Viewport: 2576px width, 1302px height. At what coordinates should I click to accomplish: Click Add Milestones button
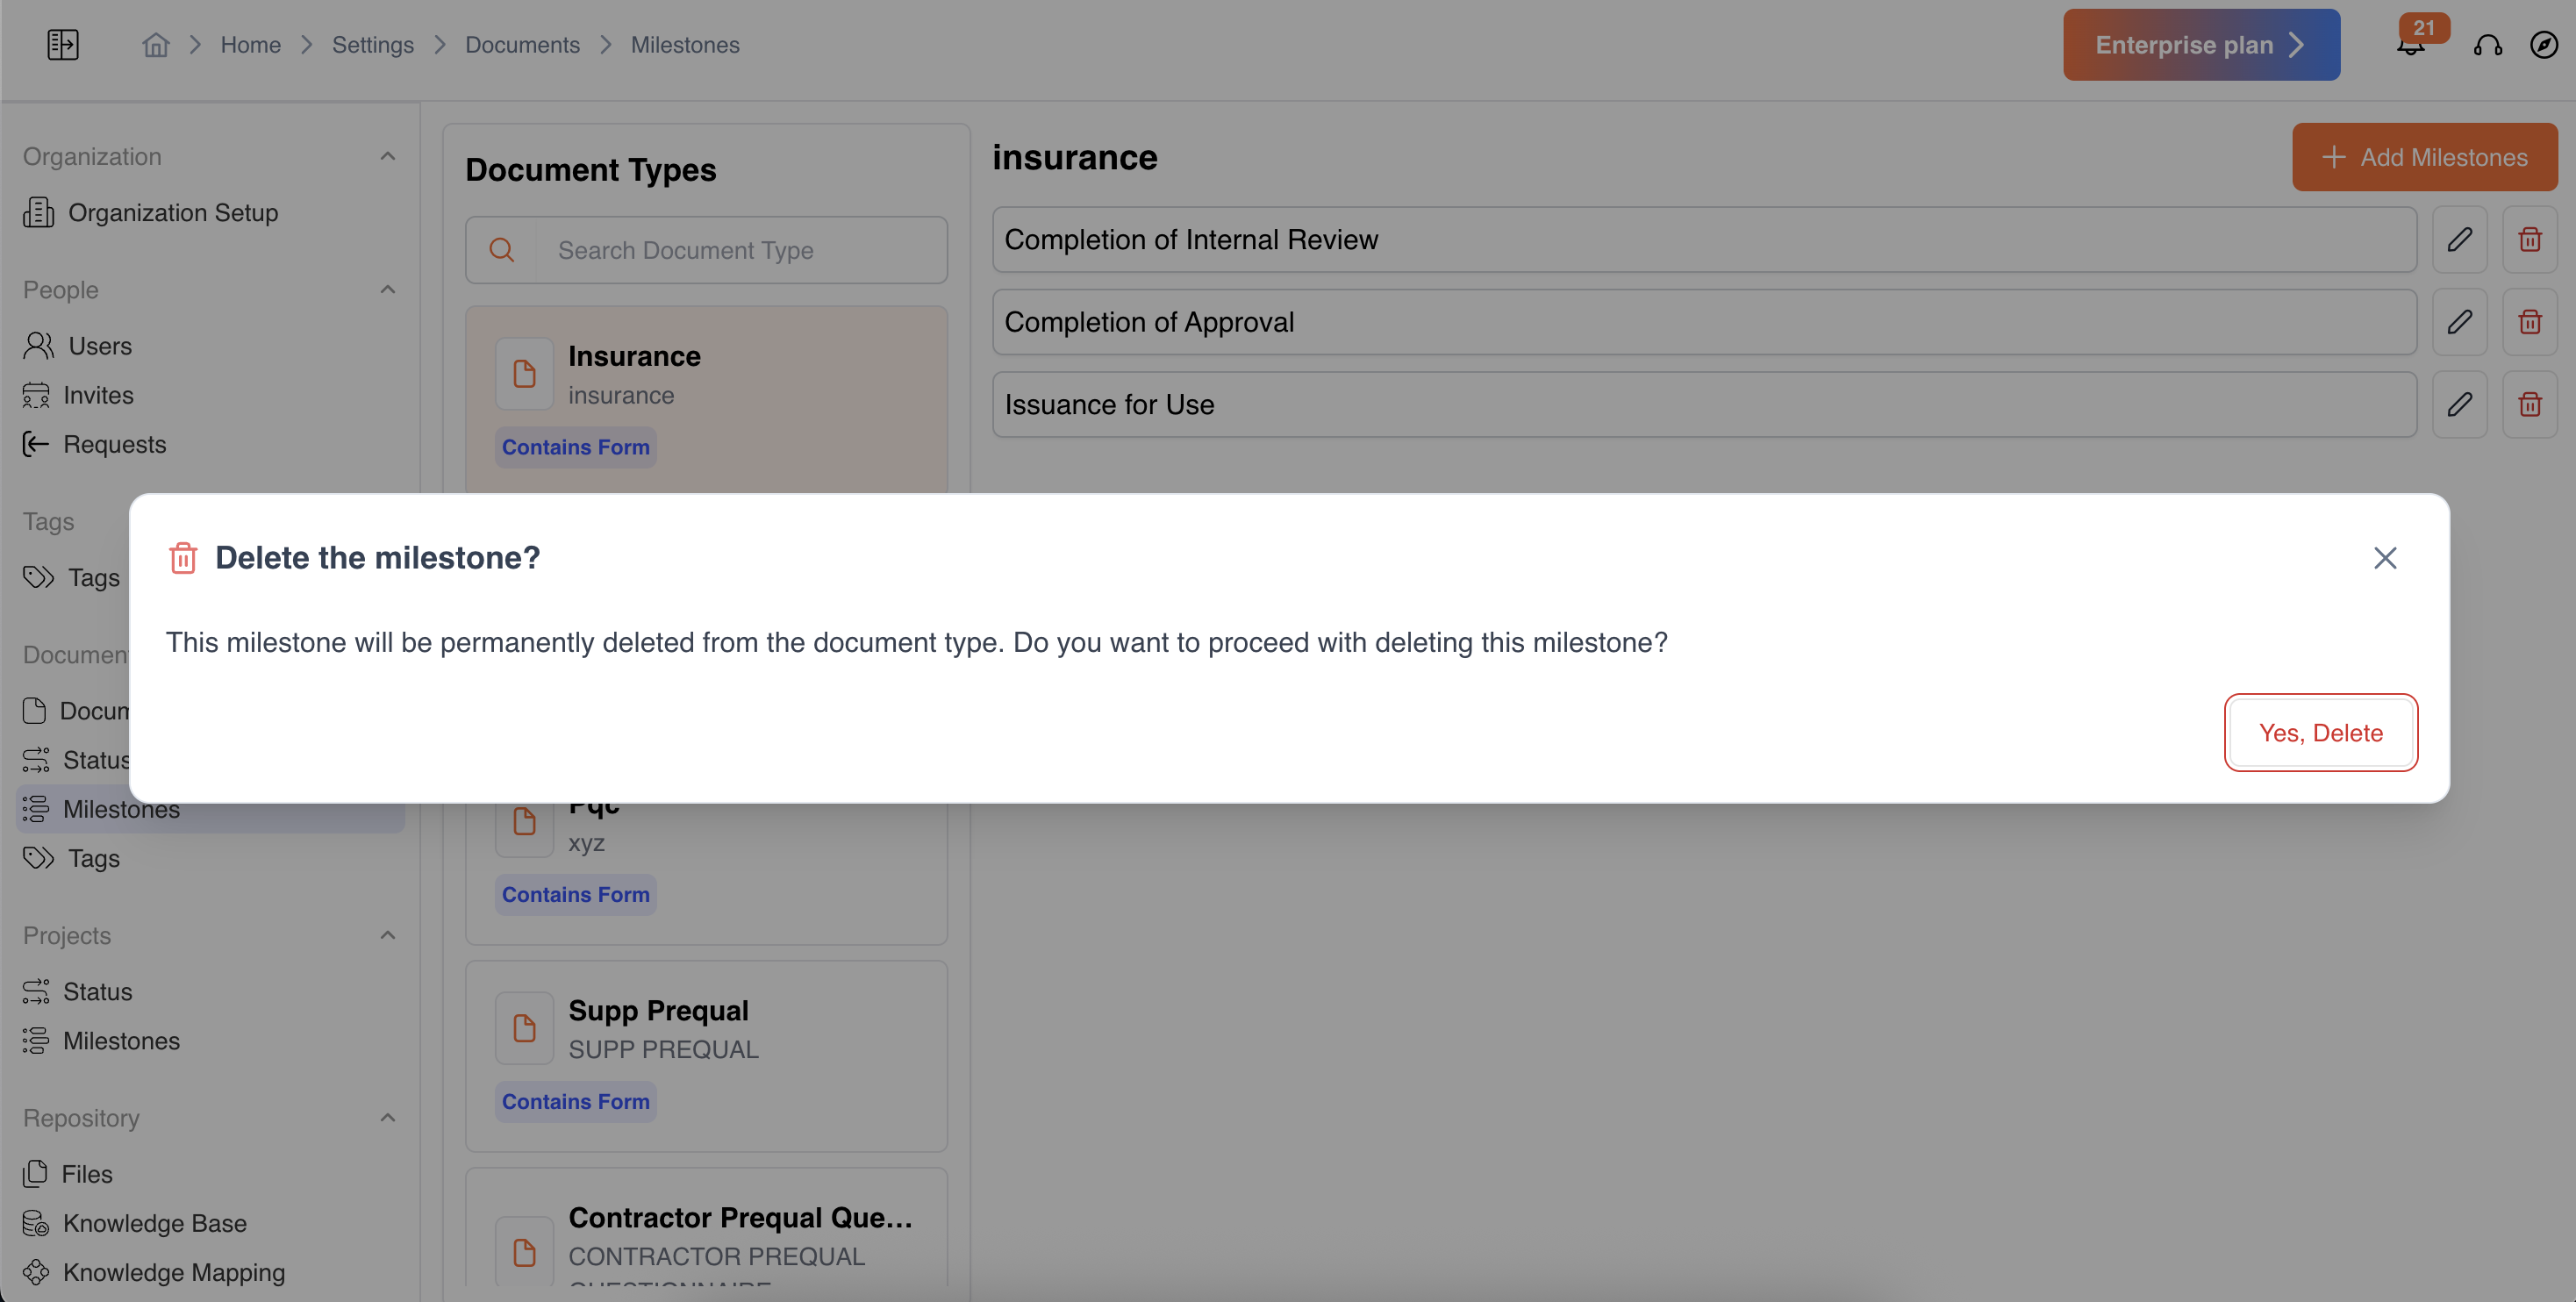2424,157
